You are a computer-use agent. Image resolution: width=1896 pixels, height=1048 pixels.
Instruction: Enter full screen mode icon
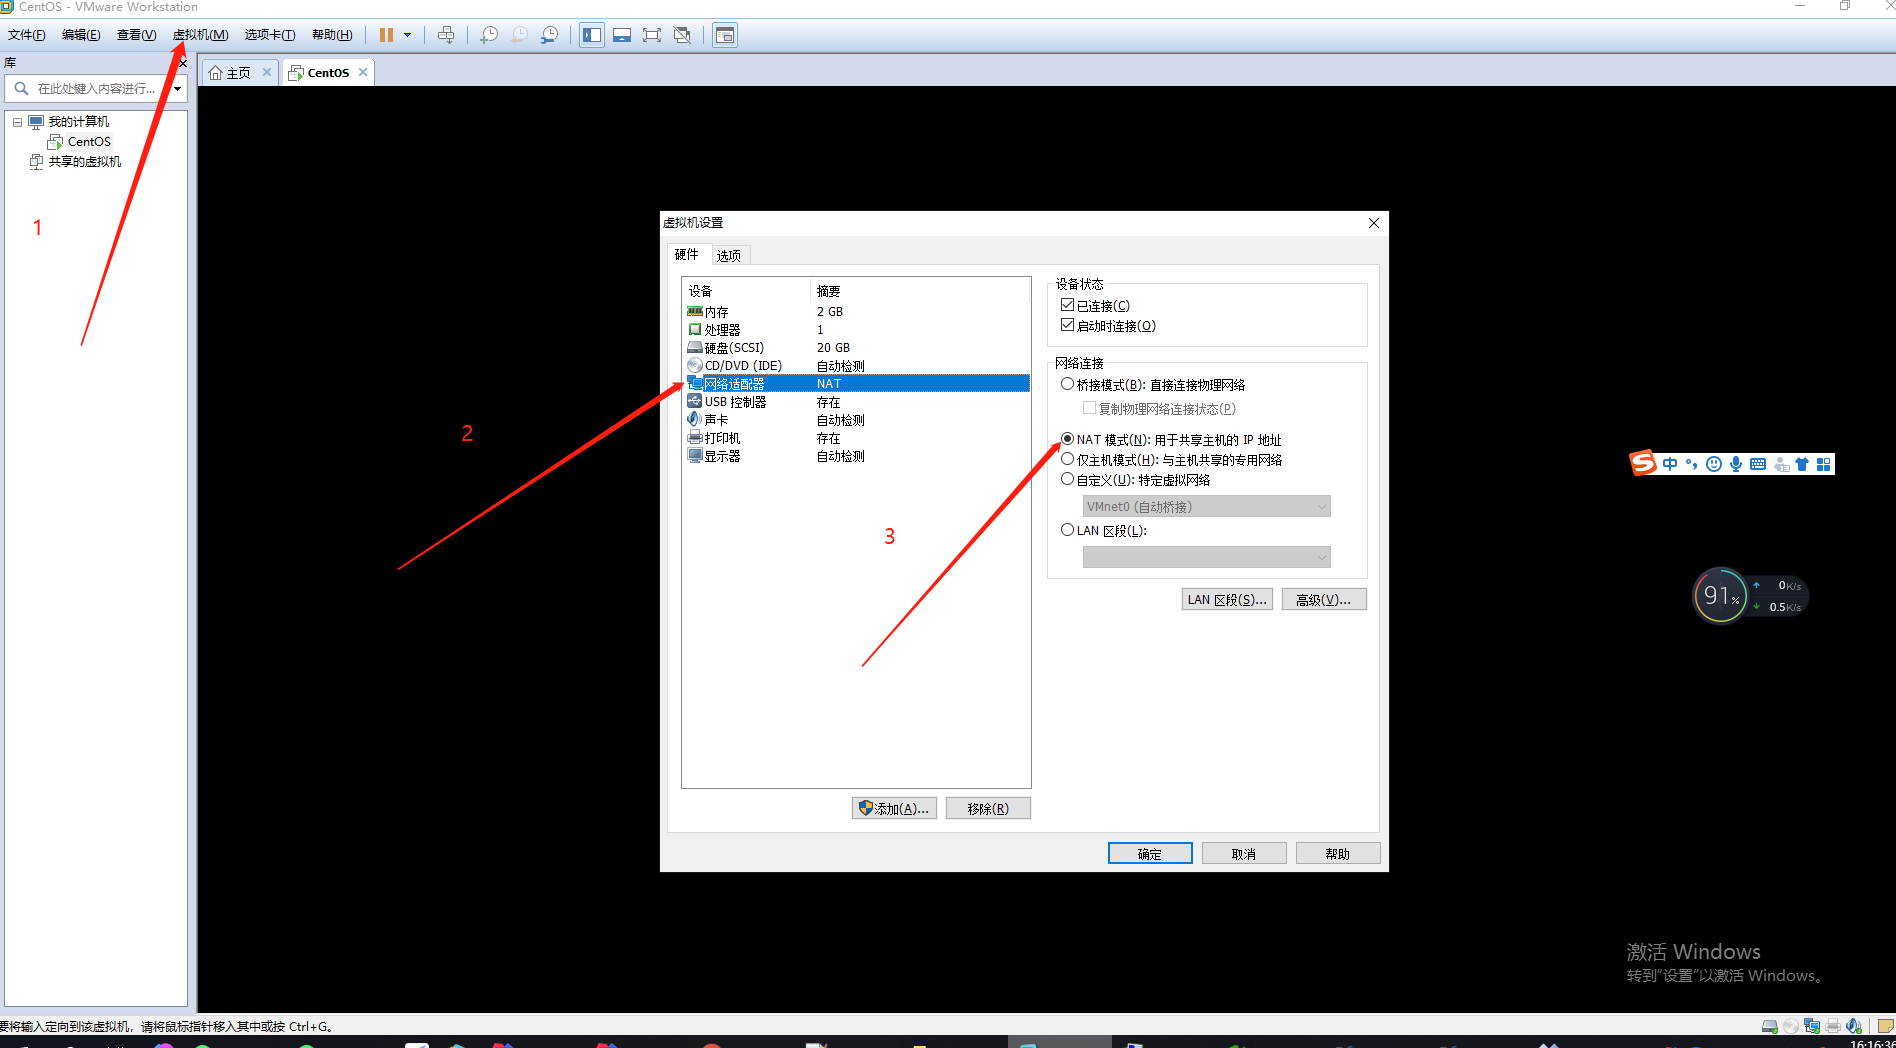coord(652,35)
